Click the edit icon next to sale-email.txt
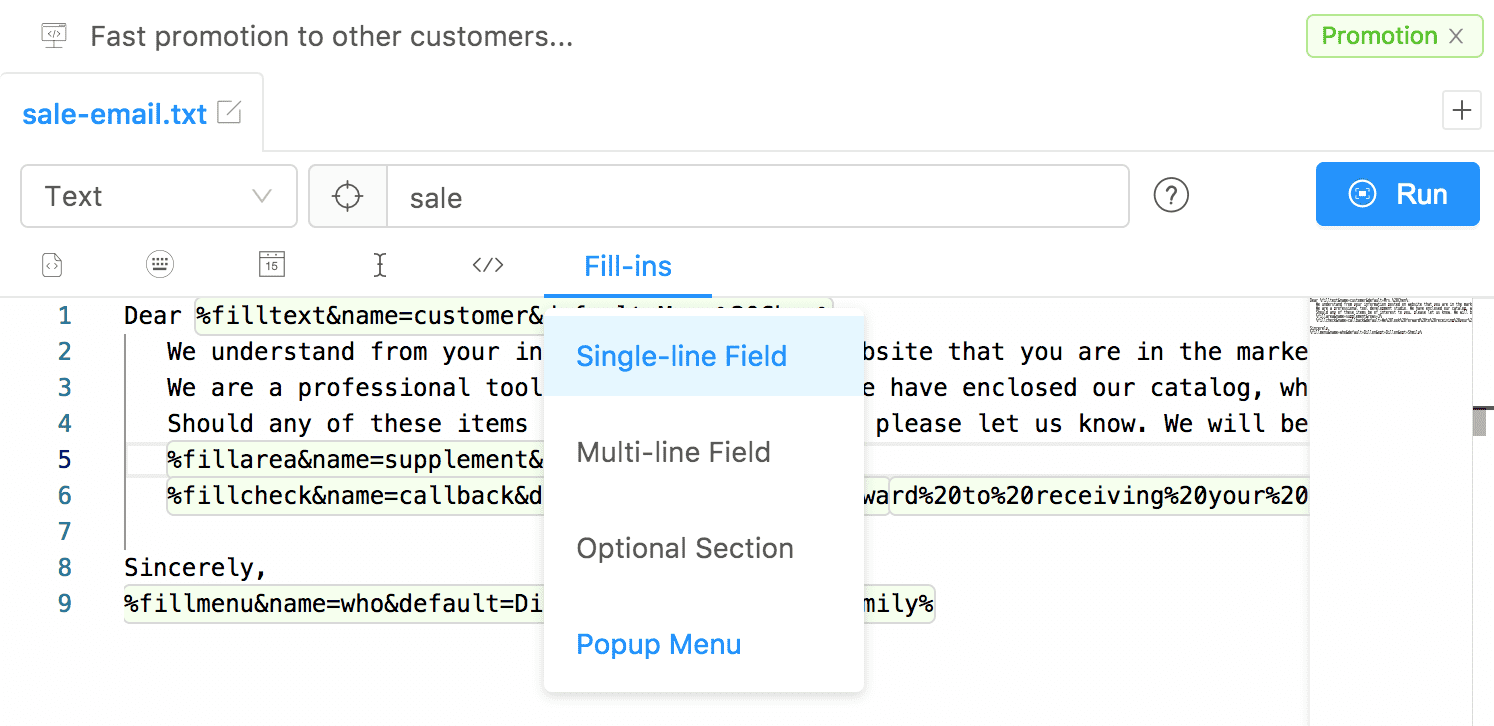 tap(229, 113)
